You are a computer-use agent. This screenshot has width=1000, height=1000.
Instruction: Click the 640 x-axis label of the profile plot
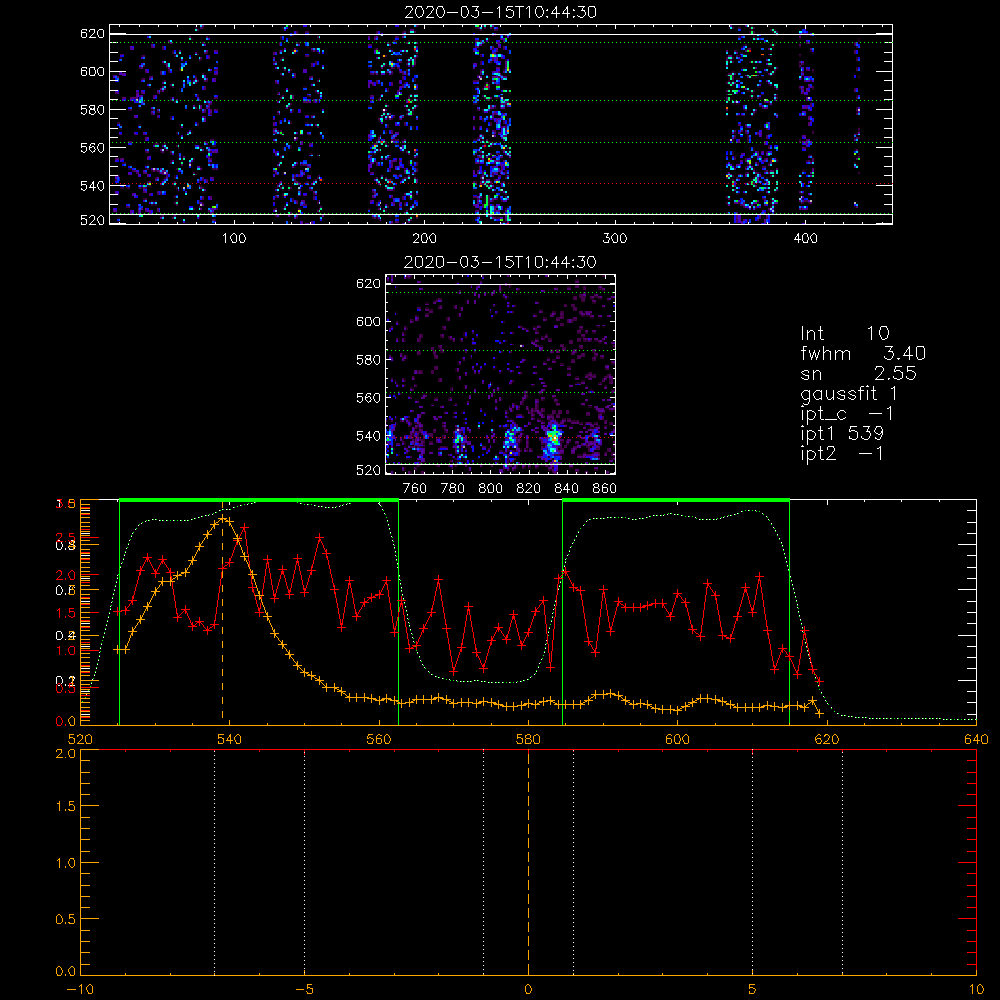[976, 739]
